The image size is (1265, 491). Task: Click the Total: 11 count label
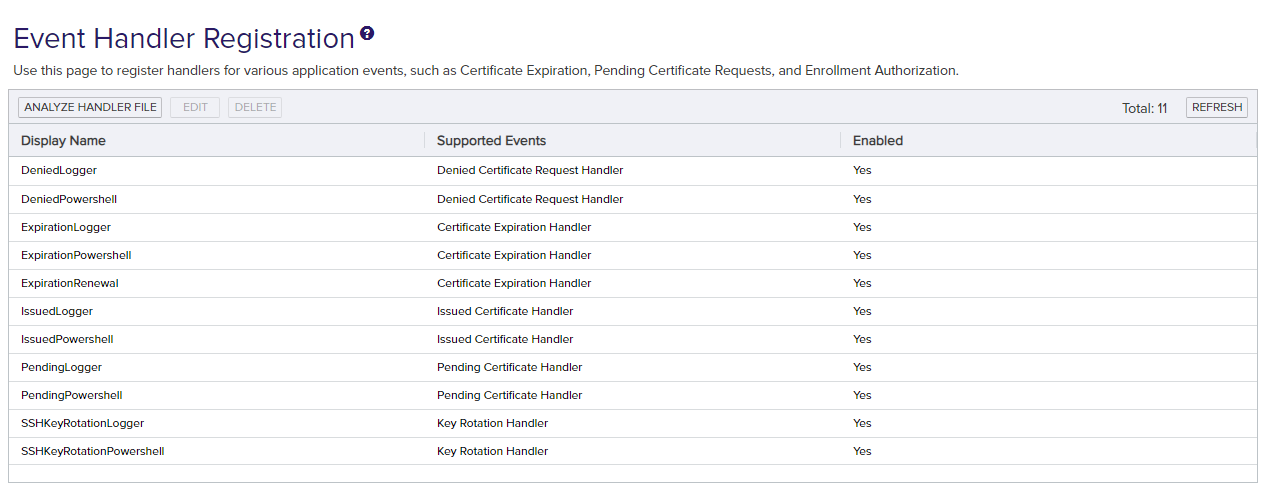point(1144,108)
